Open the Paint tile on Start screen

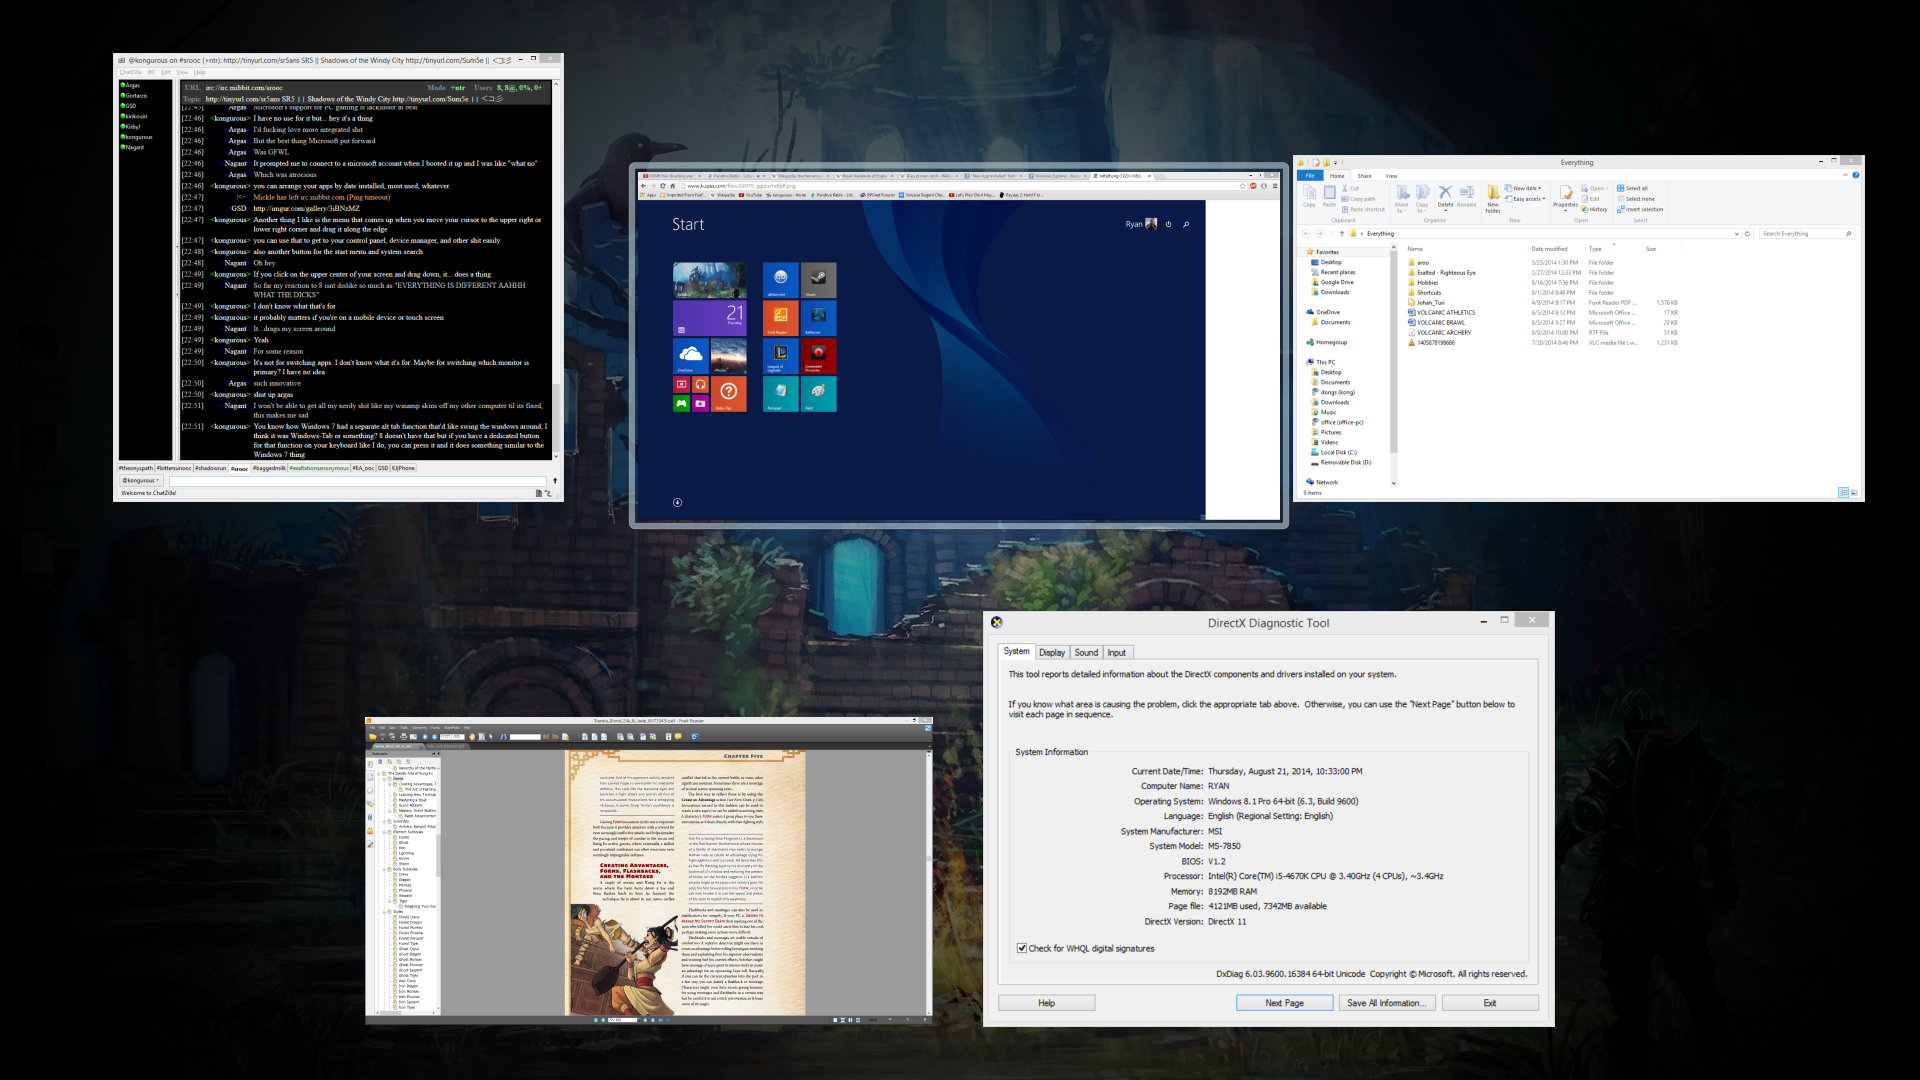[818, 394]
